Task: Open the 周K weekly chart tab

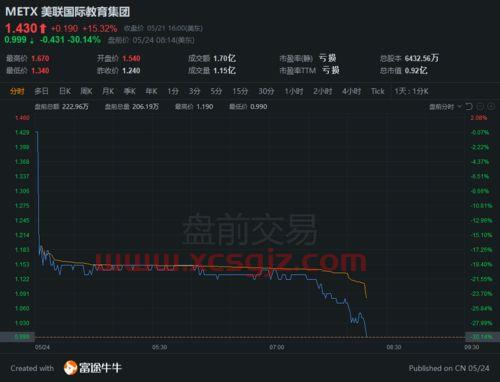Action: coord(86,91)
